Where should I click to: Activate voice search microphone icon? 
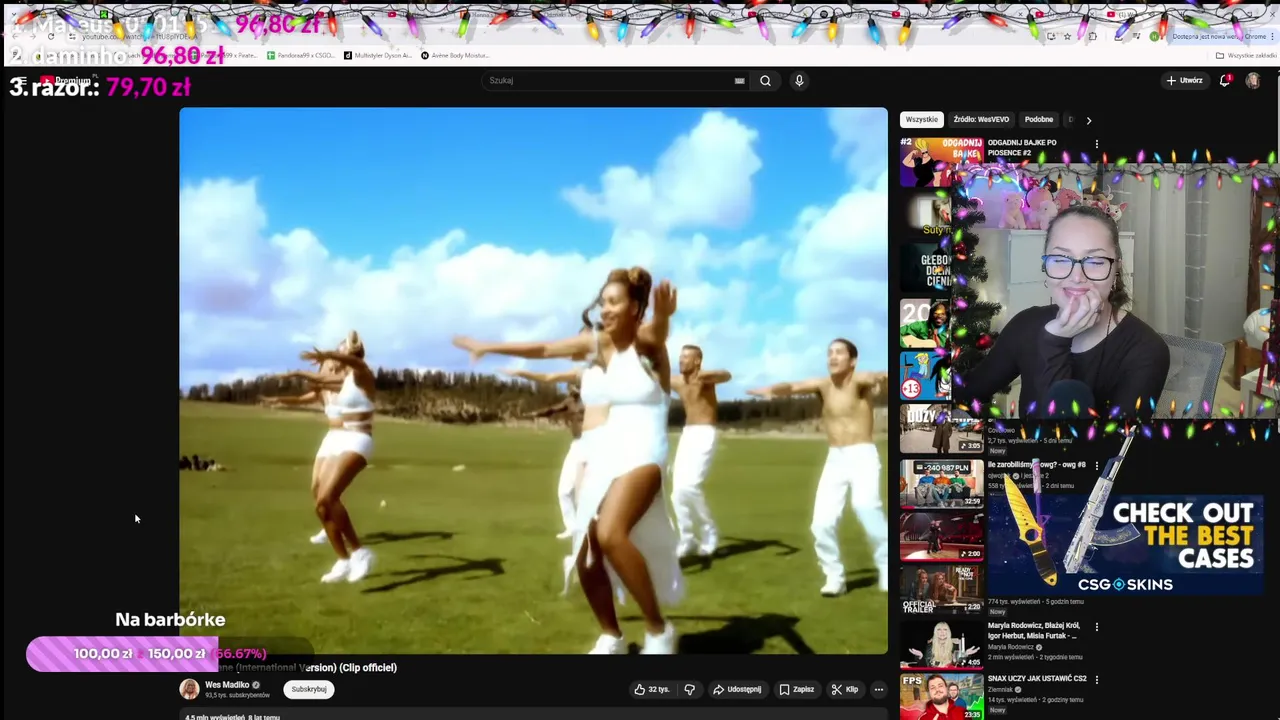799,81
